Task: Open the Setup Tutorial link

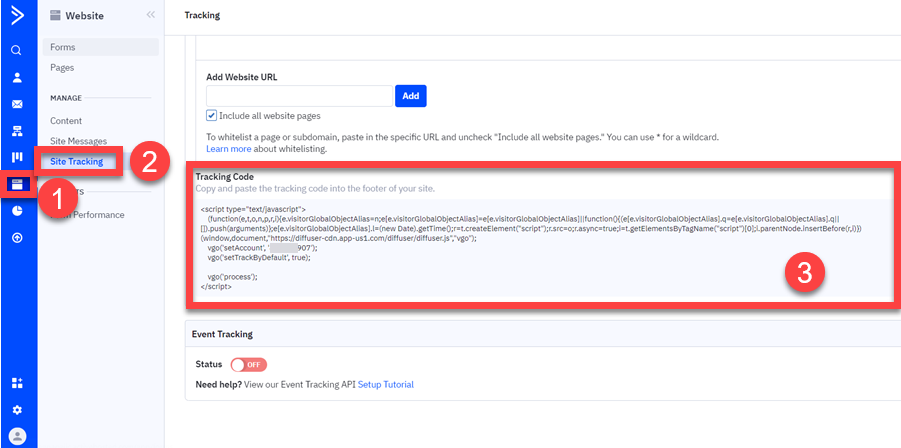Action: (x=386, y=384)
